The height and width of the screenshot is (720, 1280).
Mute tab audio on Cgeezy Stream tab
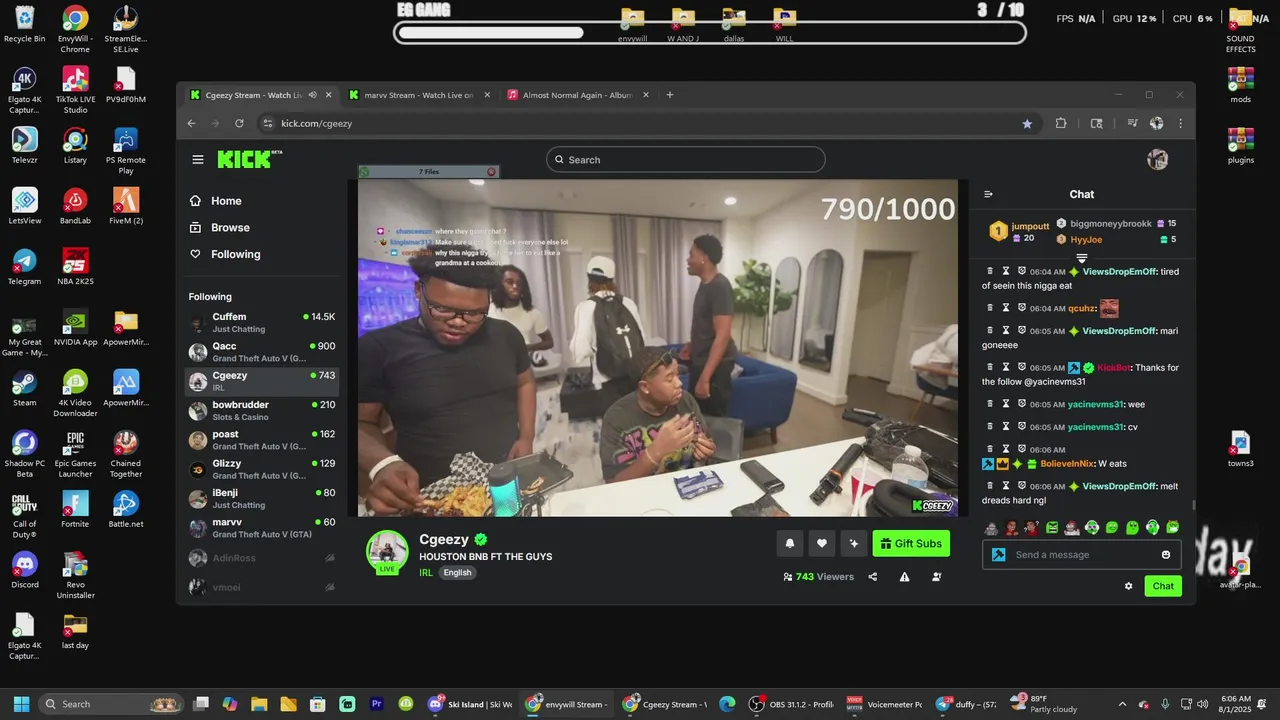click(x=313, y=95)
